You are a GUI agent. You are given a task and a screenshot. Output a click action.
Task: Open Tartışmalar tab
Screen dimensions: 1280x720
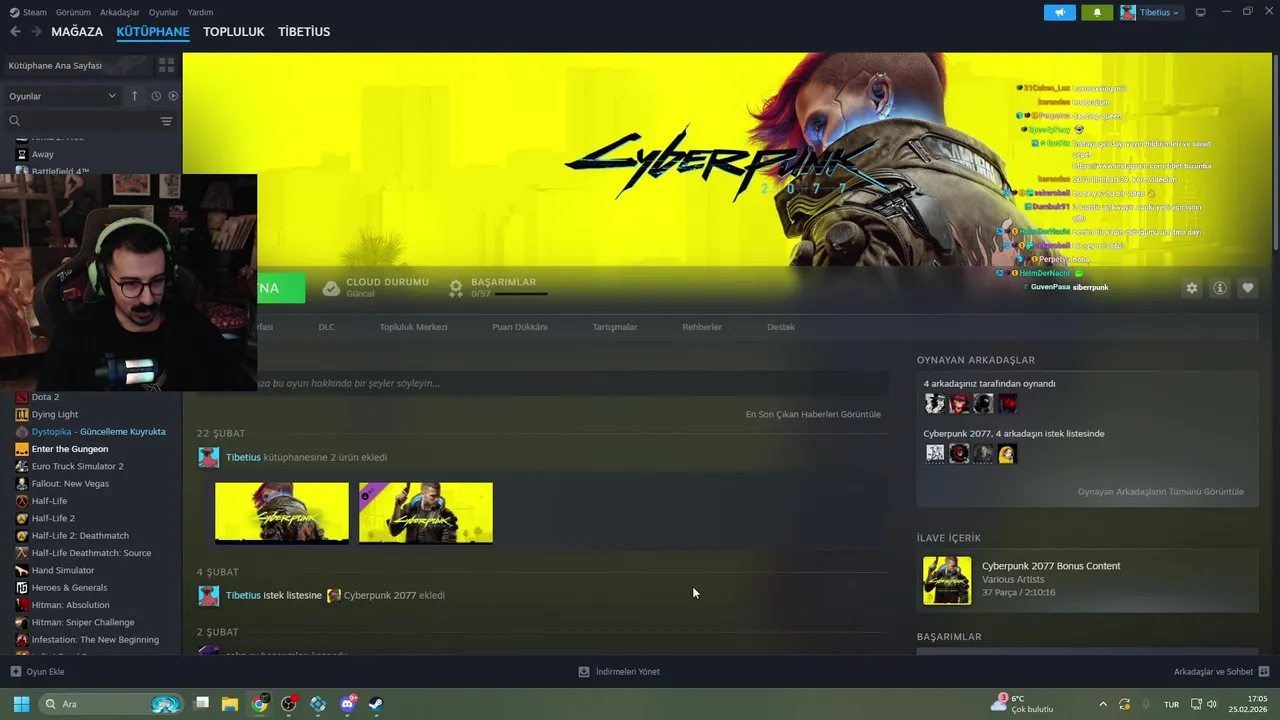point(614,327)
